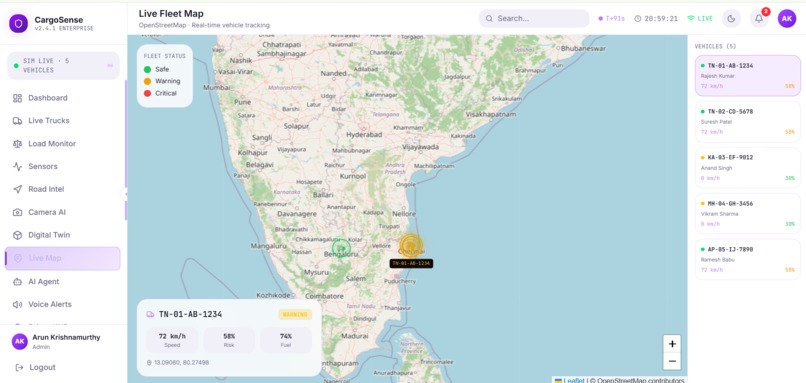Click the 58% Risk tile

point(229,340)
